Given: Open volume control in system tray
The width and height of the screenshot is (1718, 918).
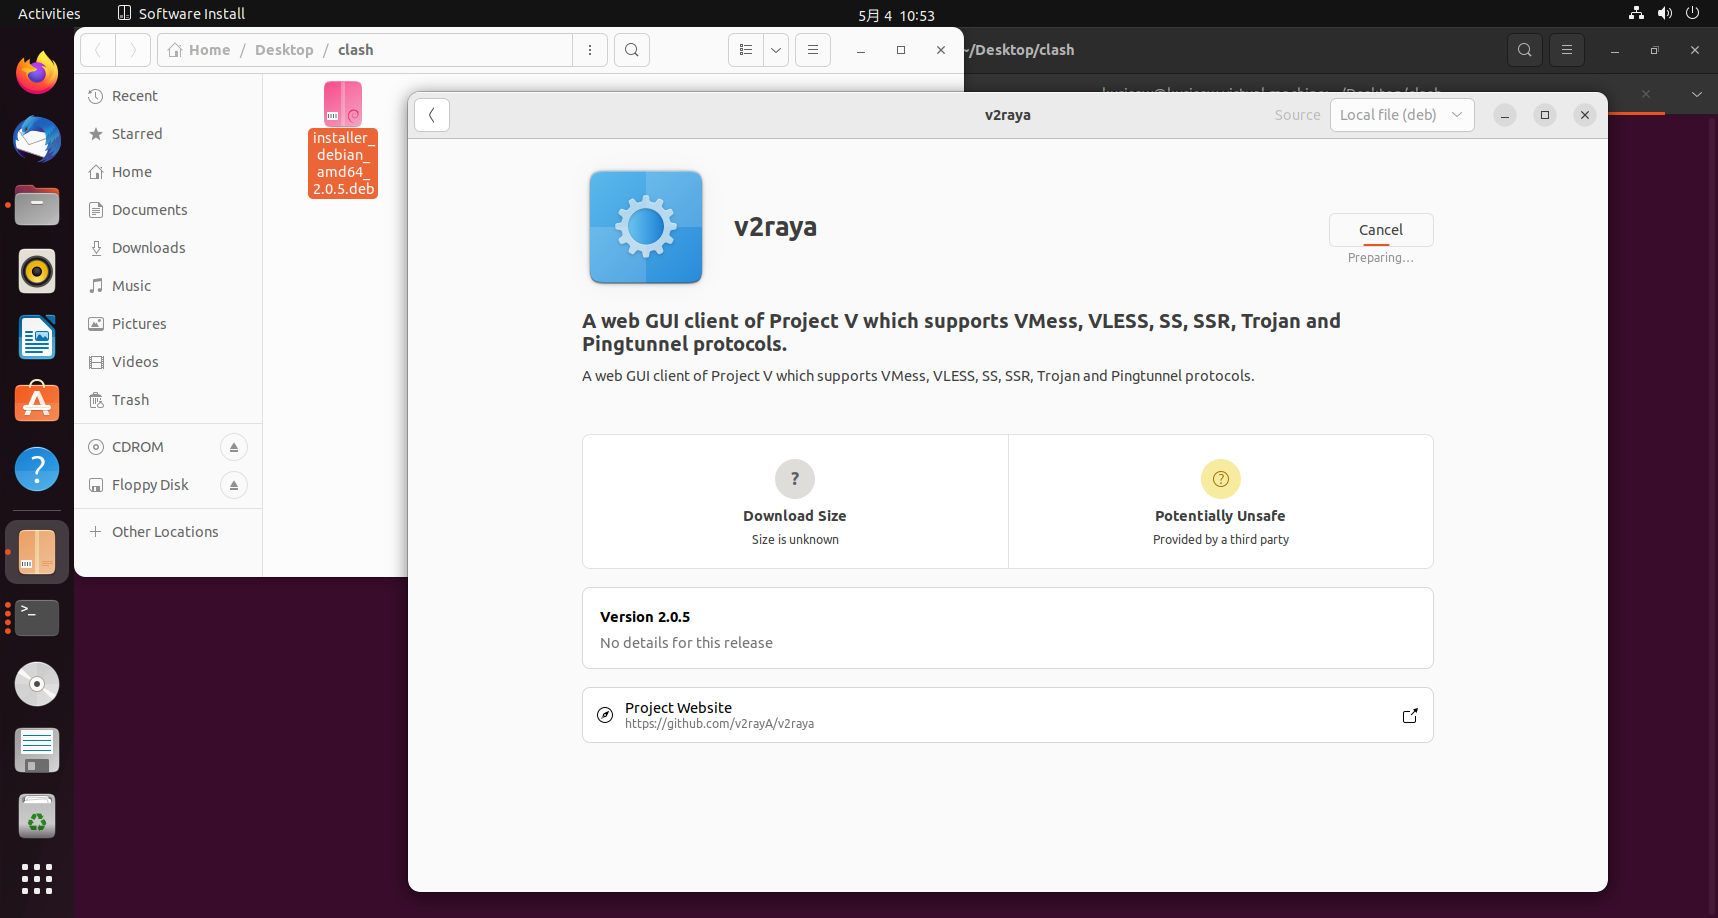Looking at the screenshot, I should point(1664,13).
